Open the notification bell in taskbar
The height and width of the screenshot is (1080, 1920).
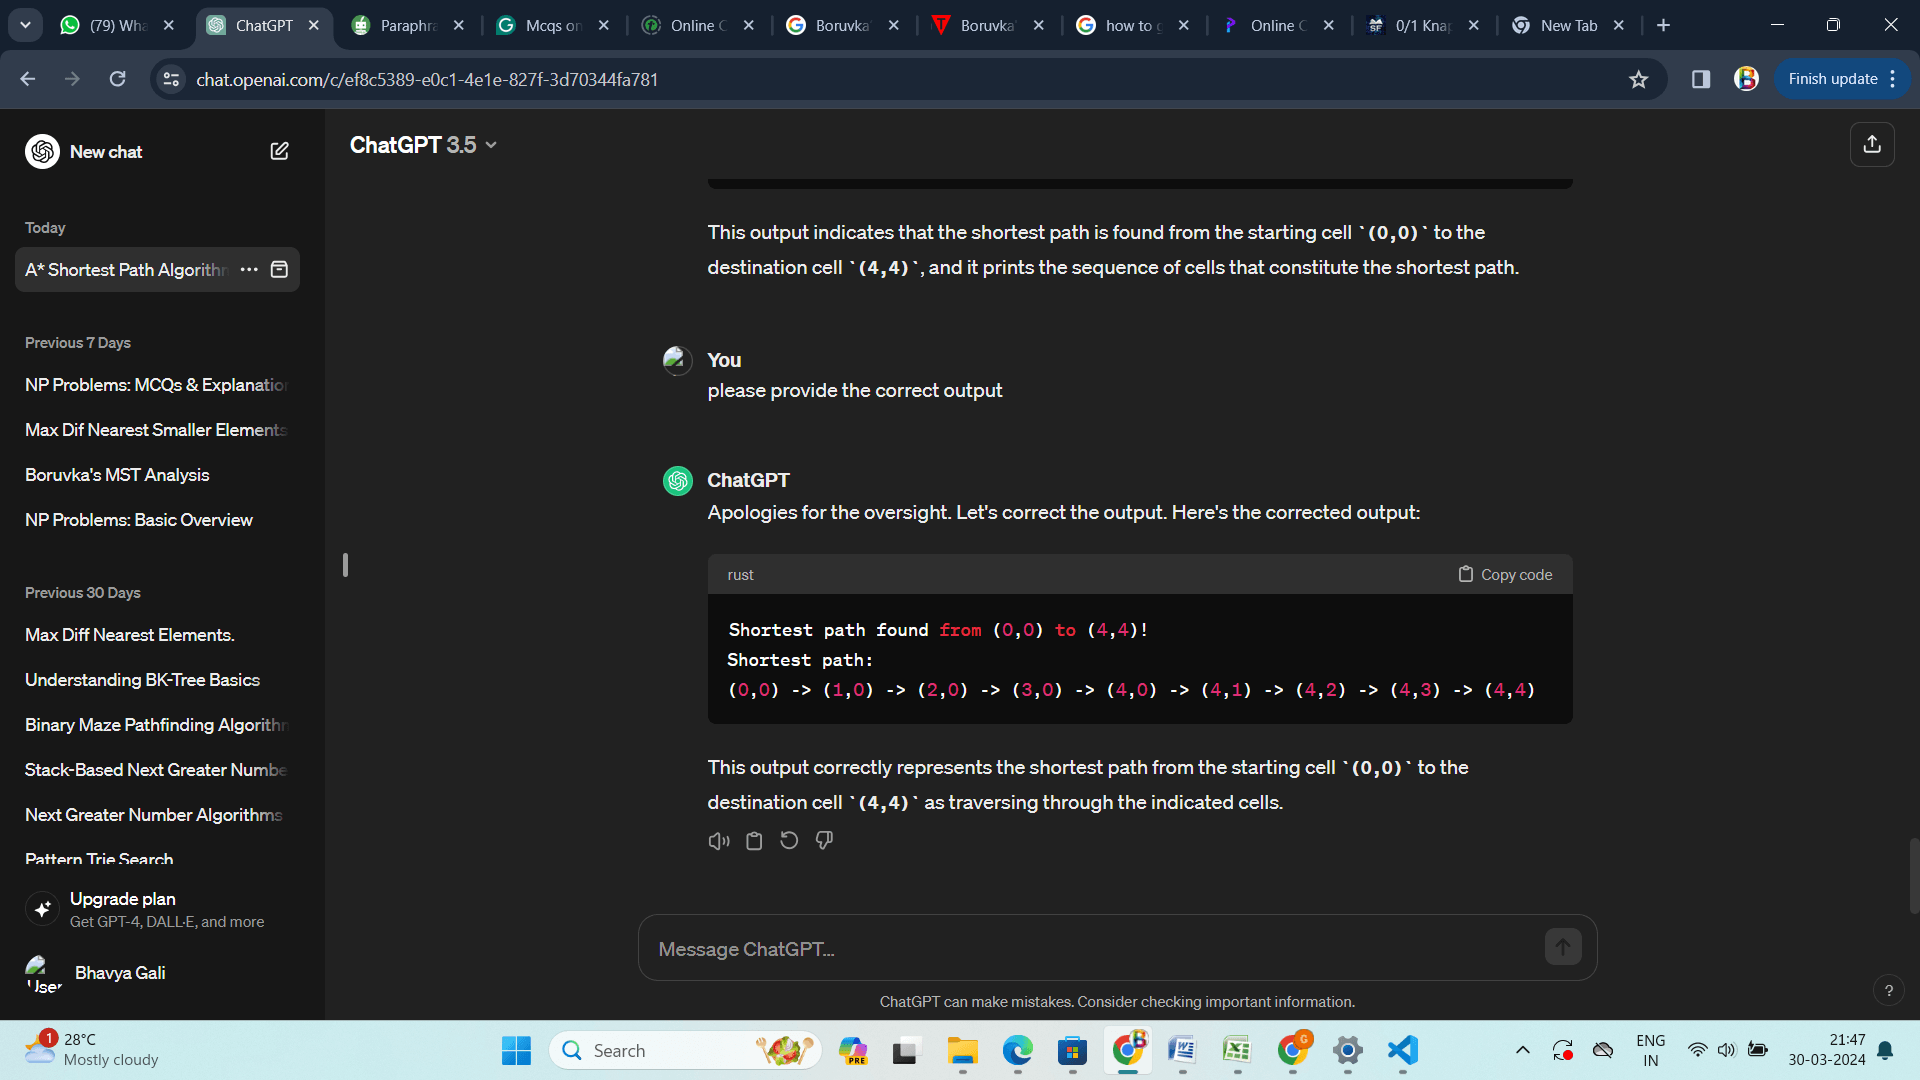pyautogui.click(x=1885, y=1050)
